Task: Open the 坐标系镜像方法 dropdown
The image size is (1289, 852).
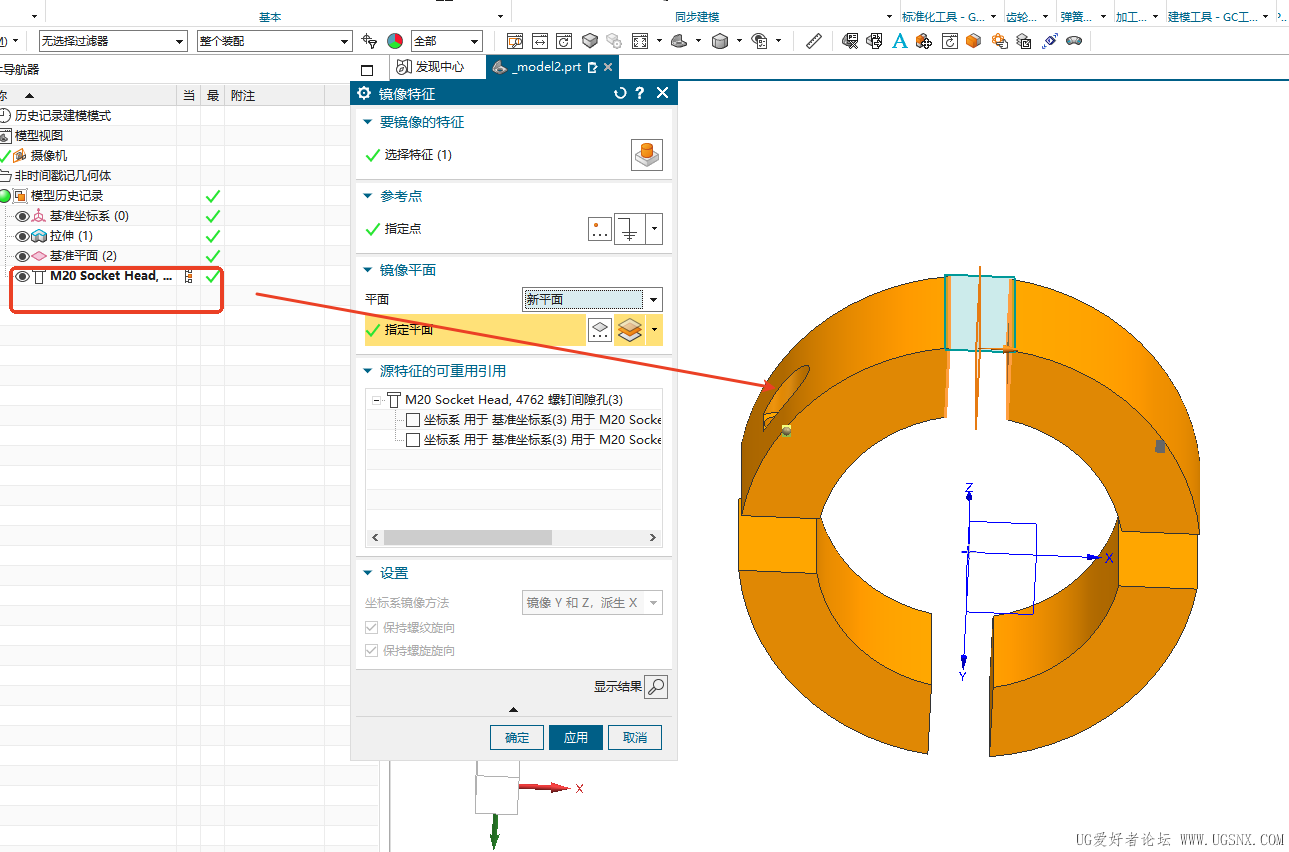Action: pyautogui.click(x=592, y=603)
